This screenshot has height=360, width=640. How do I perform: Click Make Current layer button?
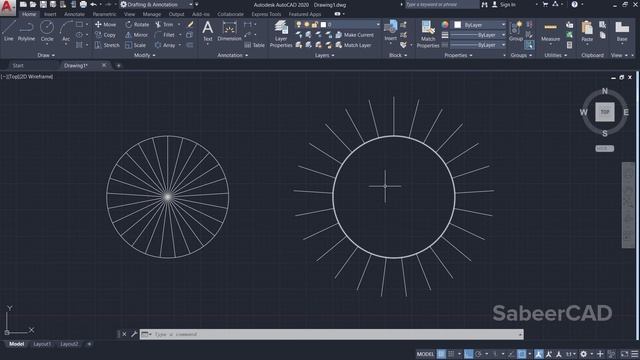(355, 35)
